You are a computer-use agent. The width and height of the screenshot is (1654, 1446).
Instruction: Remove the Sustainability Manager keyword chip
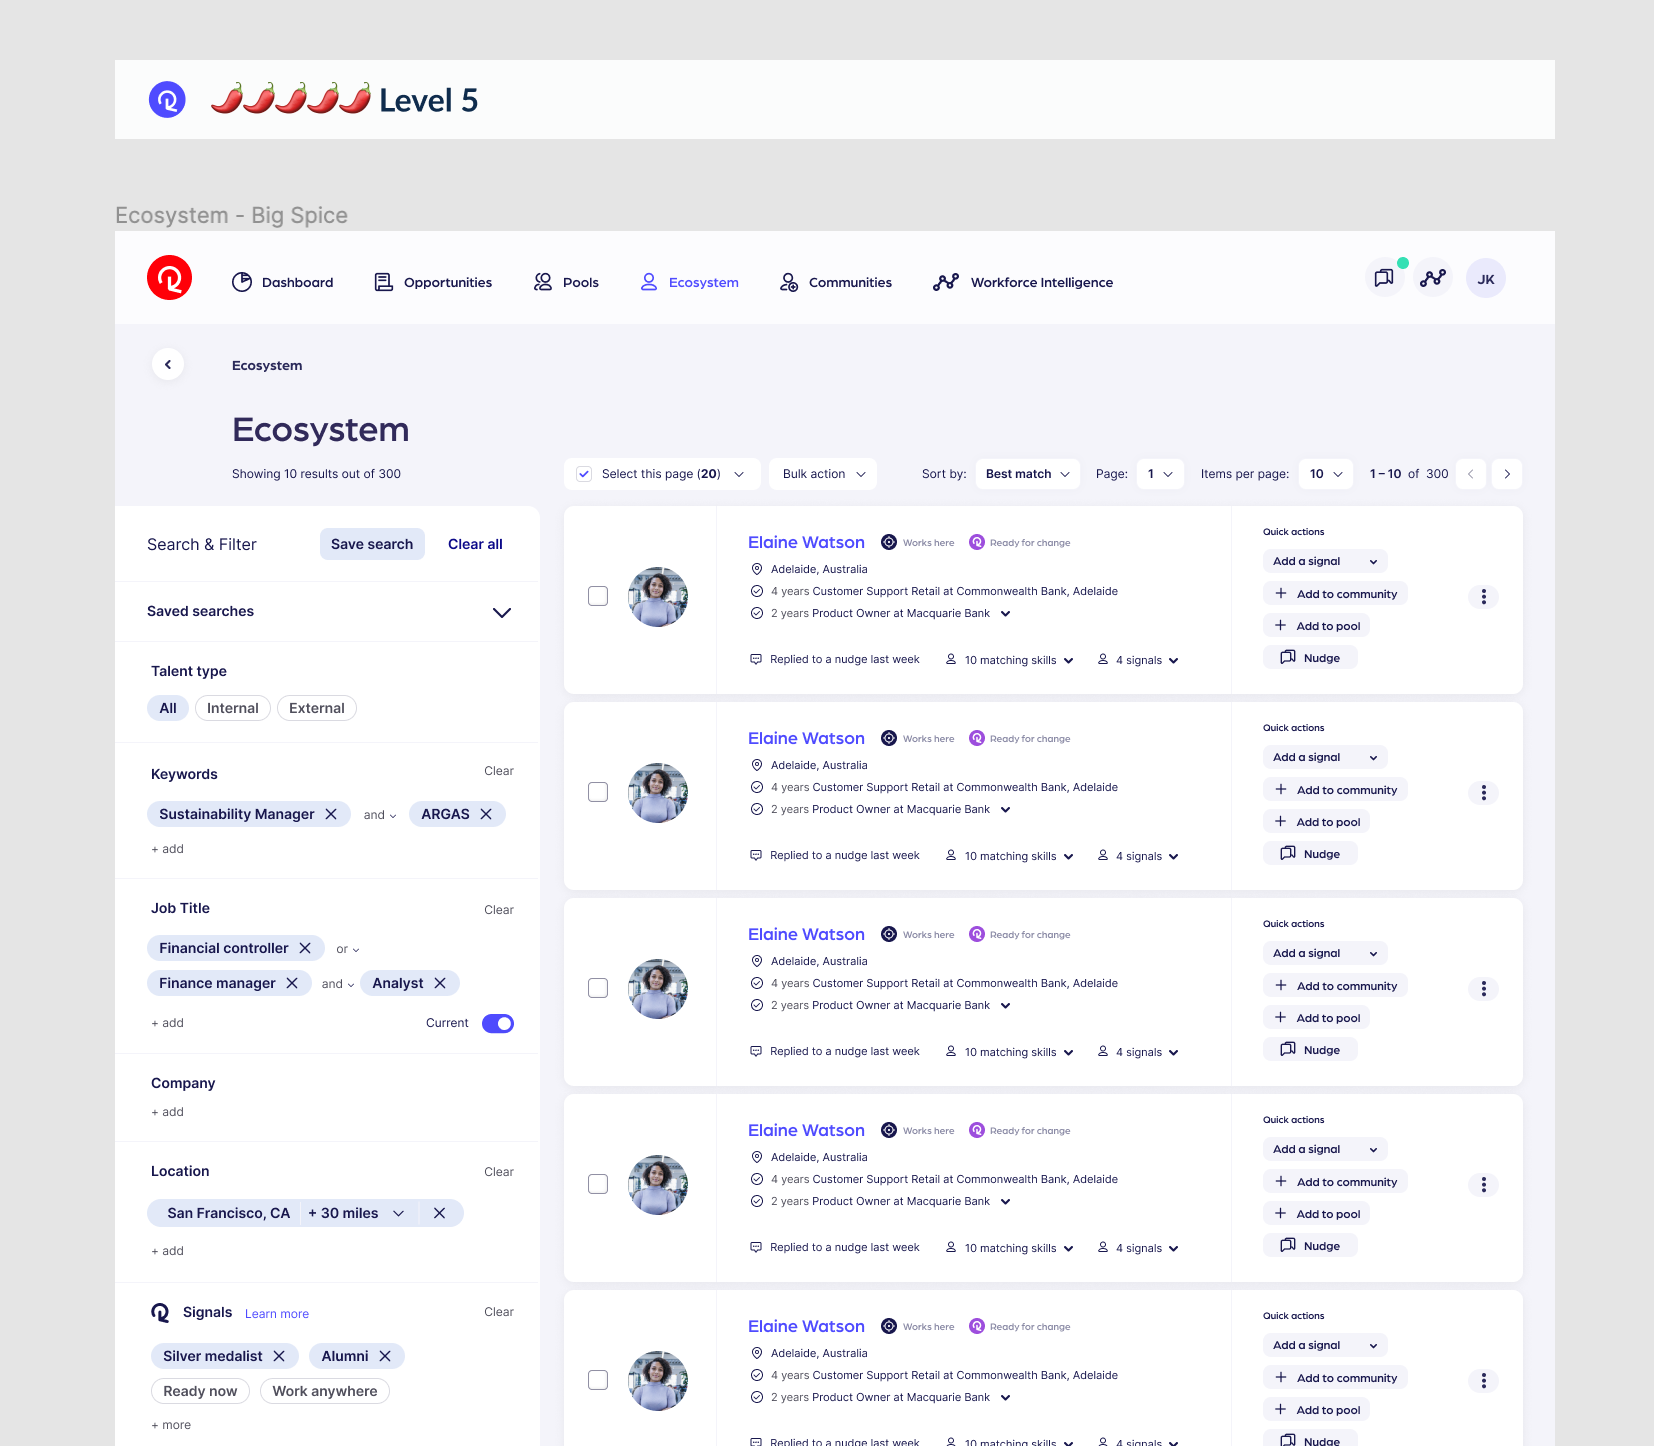(x=331, y=814)
